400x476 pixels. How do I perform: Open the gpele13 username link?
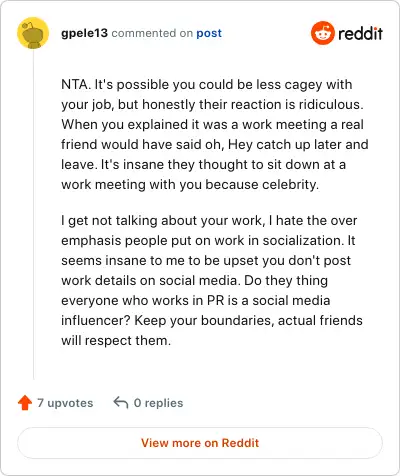(84, 33)
